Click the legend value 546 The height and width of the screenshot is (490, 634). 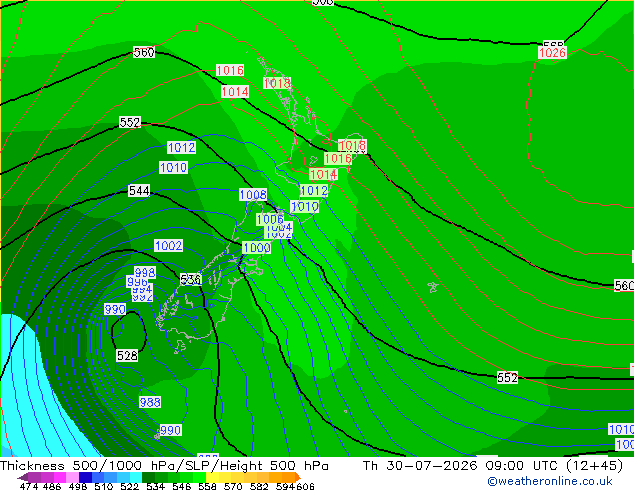pyautogui.click(x=182, y=486)
